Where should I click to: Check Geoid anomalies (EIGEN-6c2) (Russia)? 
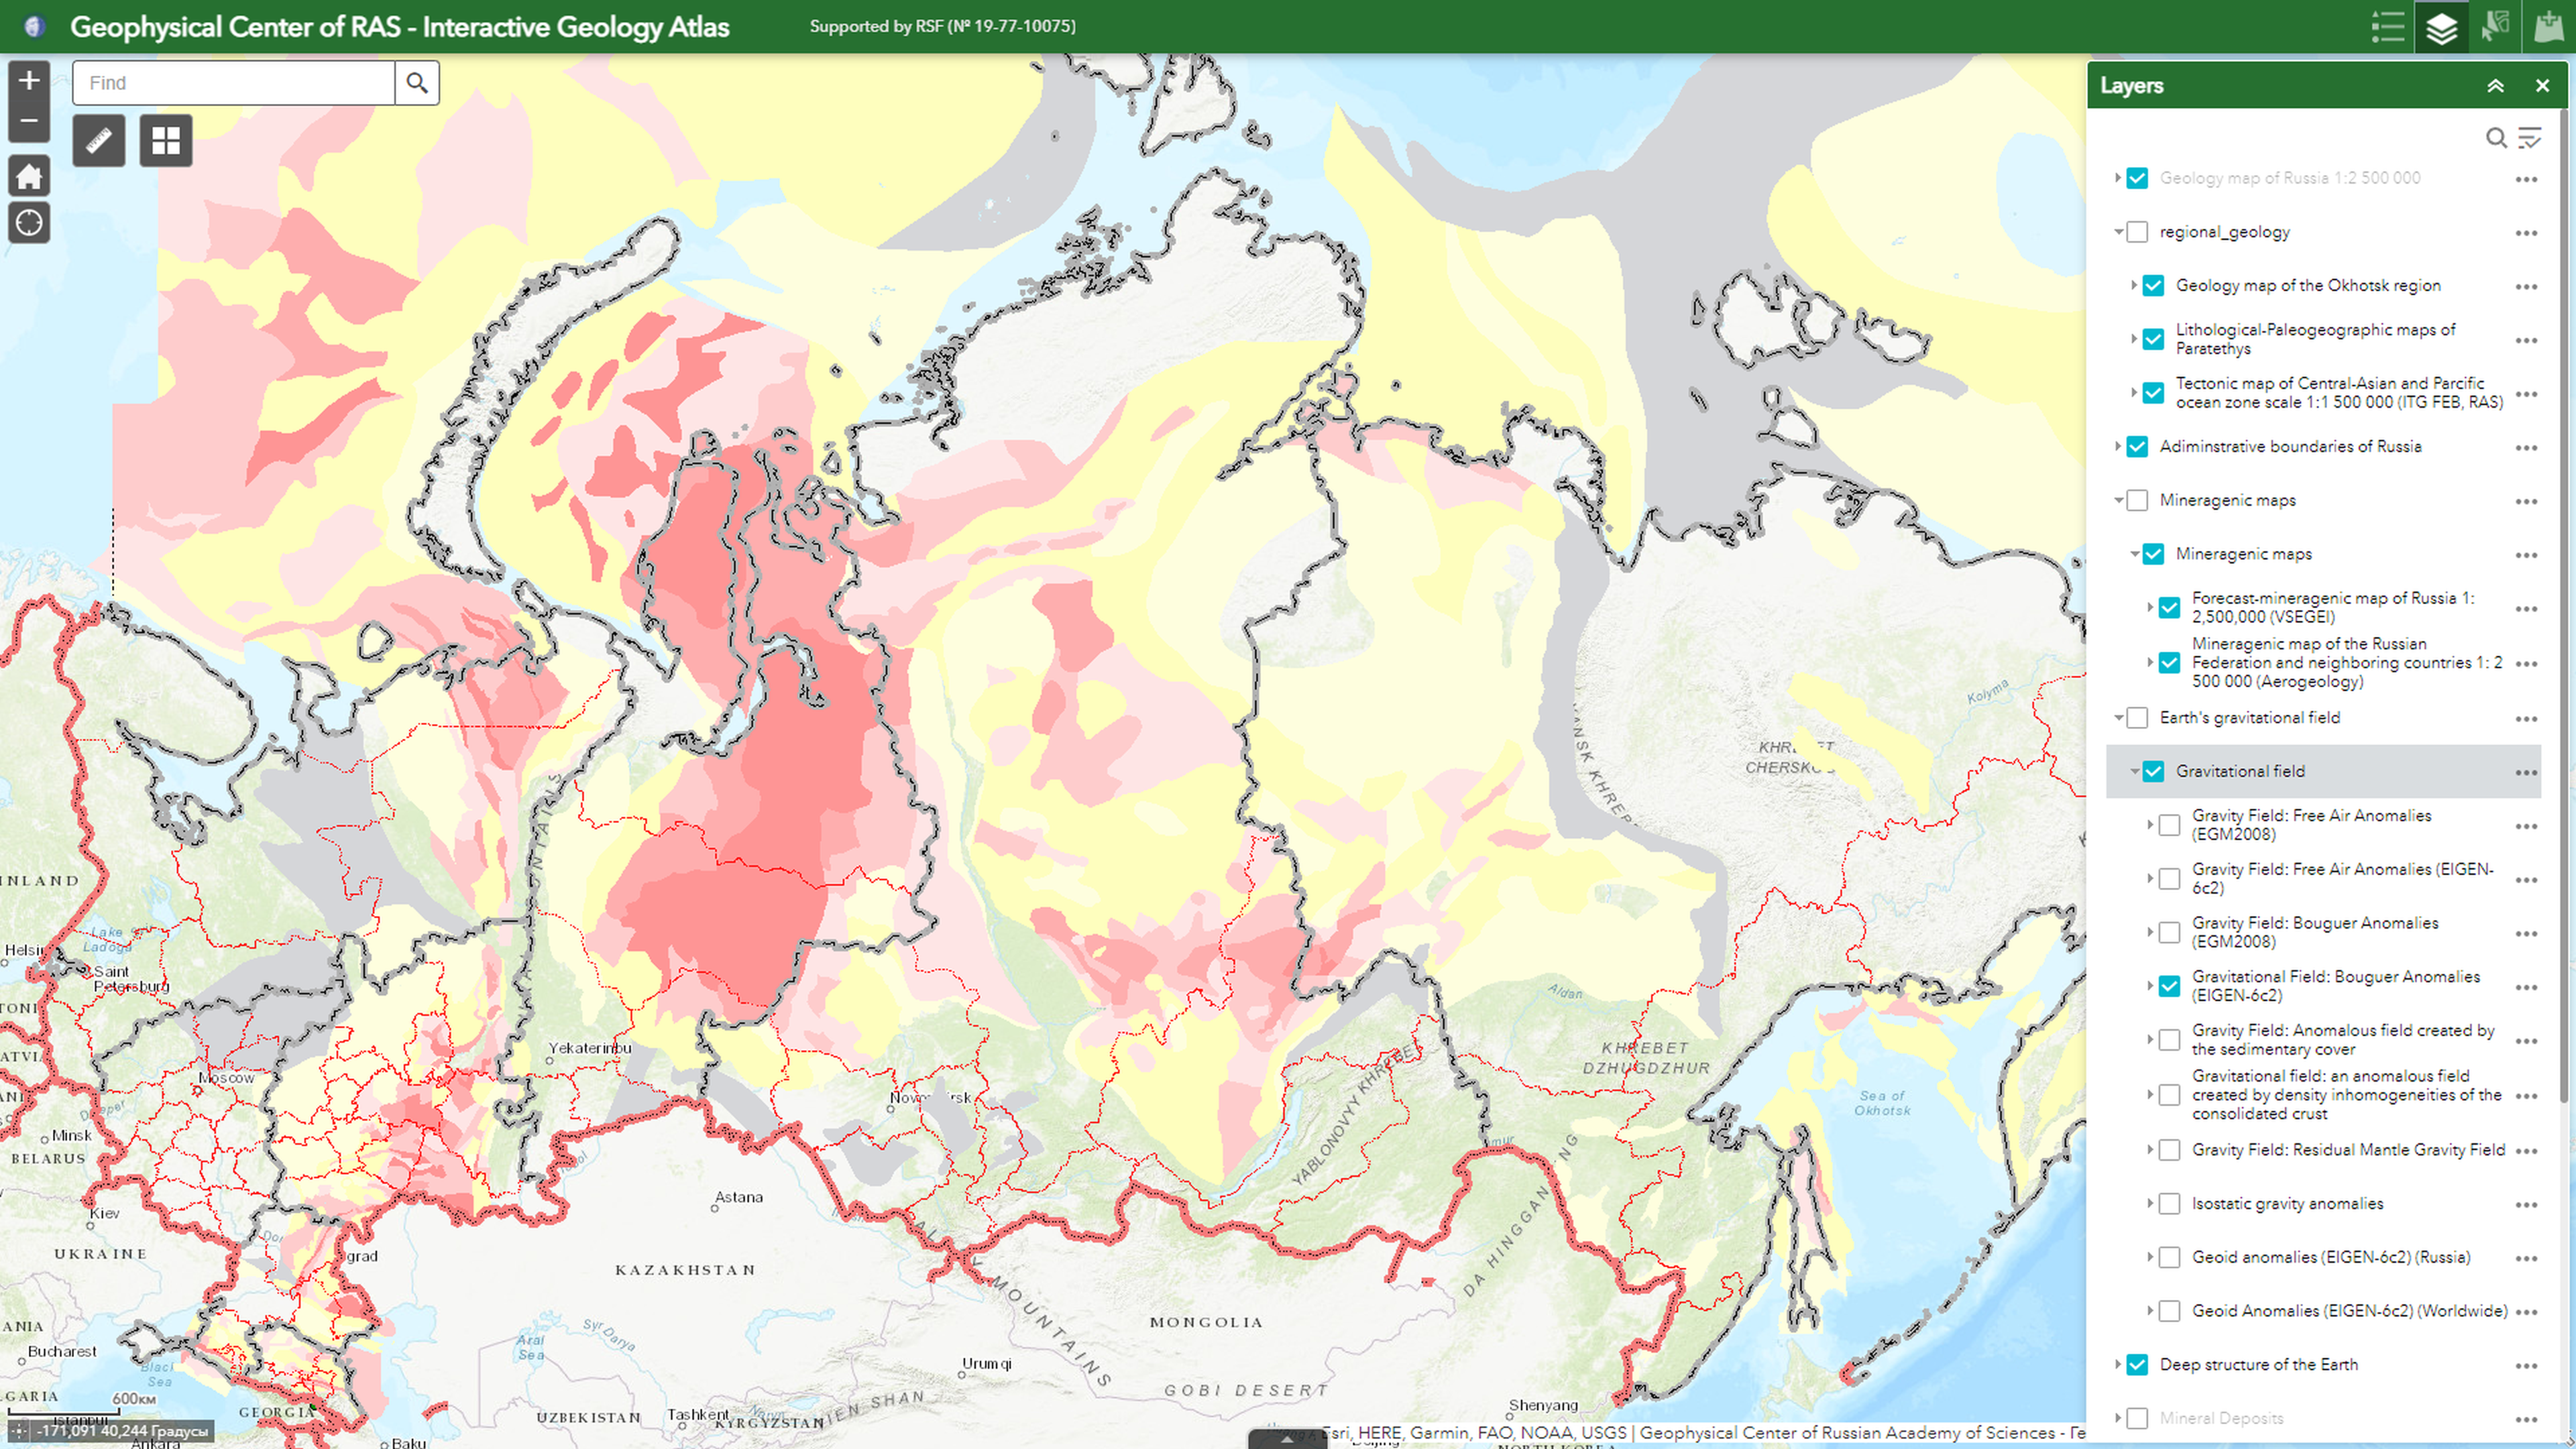point(2169,1258)
